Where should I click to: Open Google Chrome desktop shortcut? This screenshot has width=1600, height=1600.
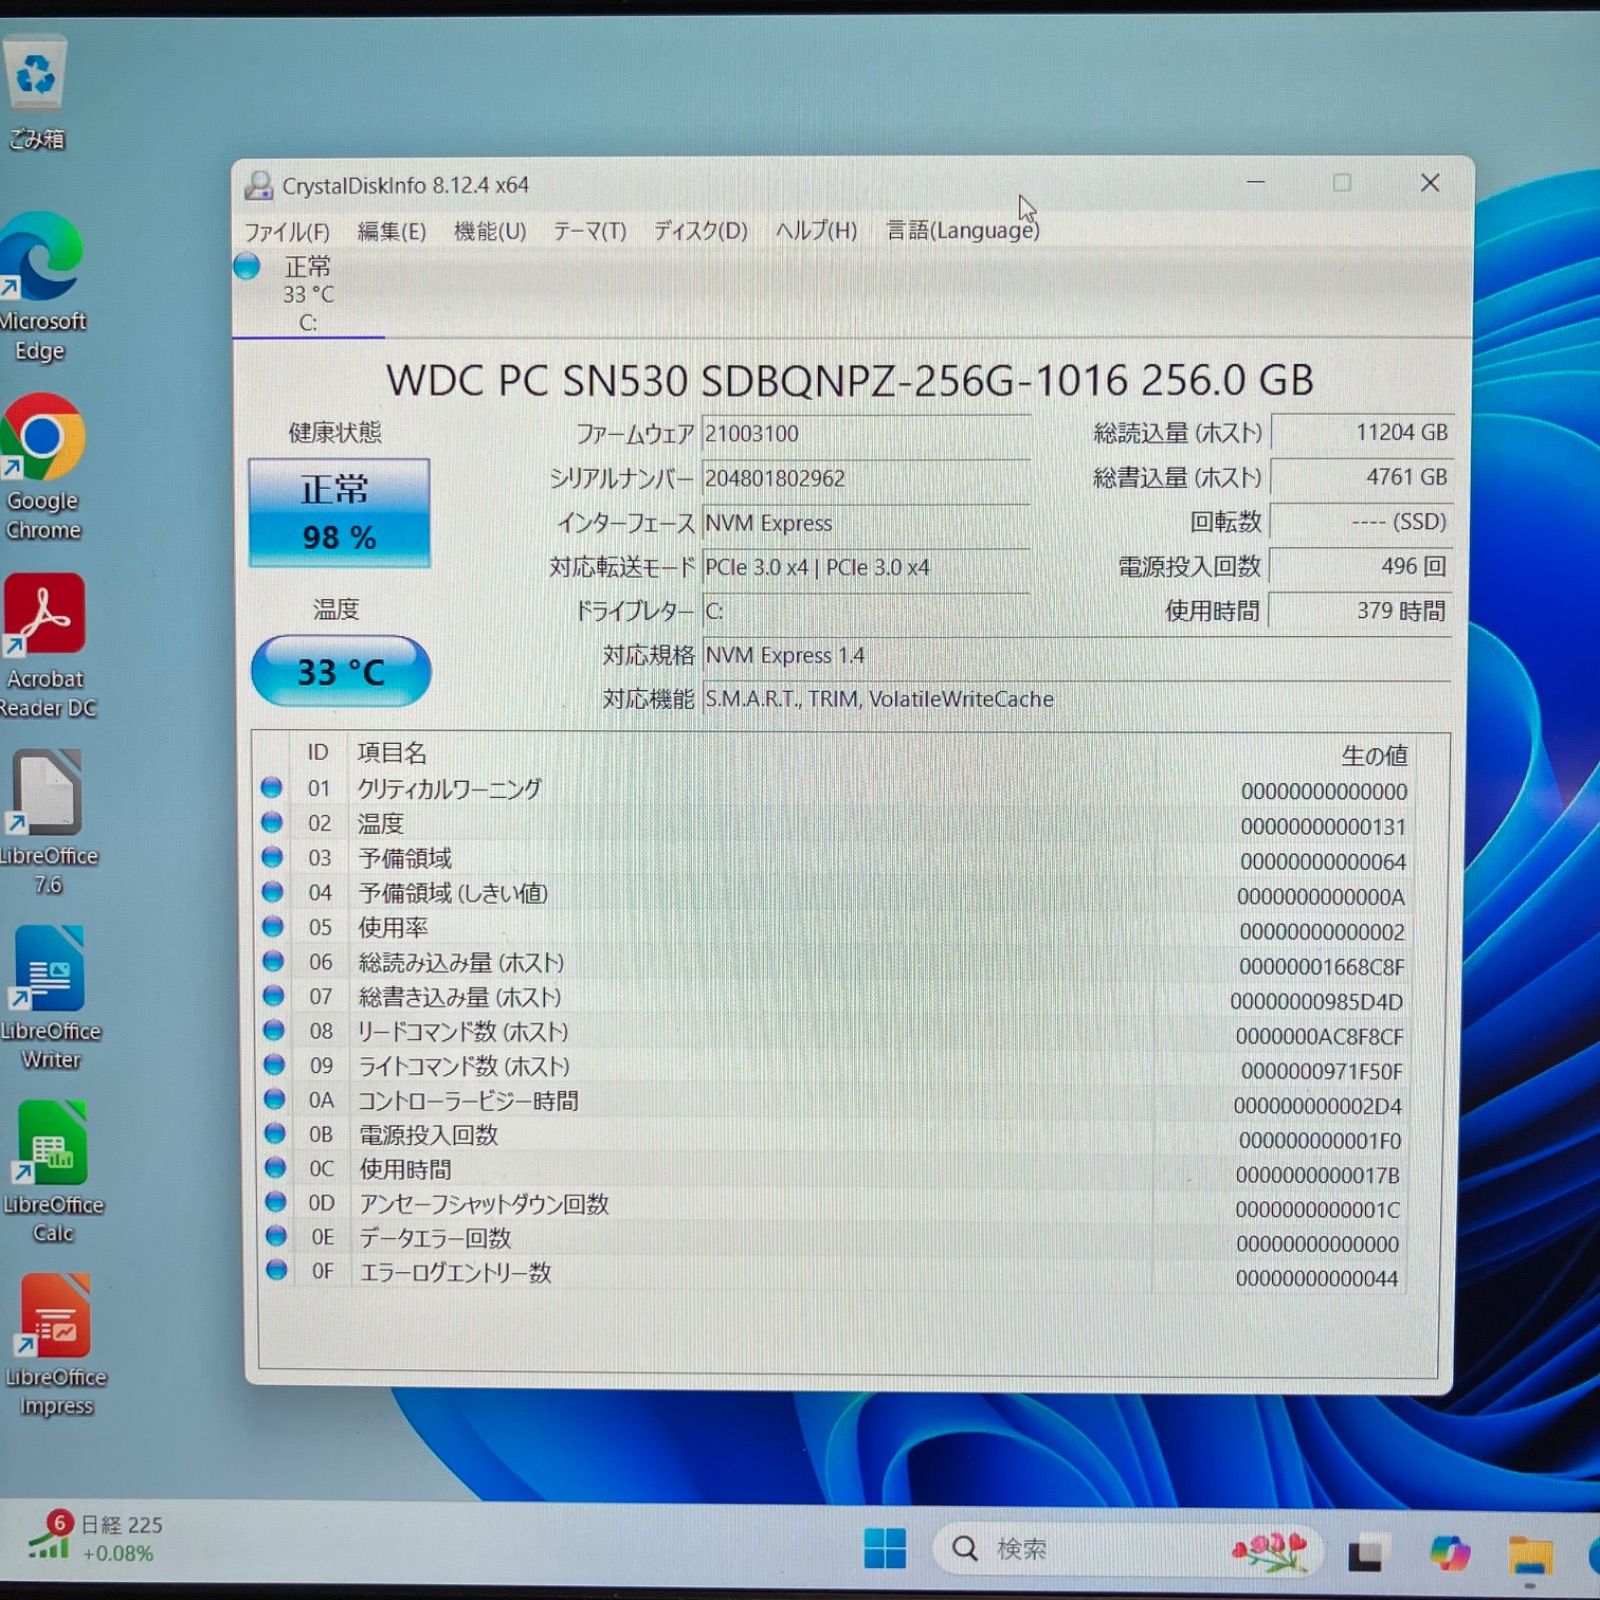pyautogui.click(x=42, y=467)
